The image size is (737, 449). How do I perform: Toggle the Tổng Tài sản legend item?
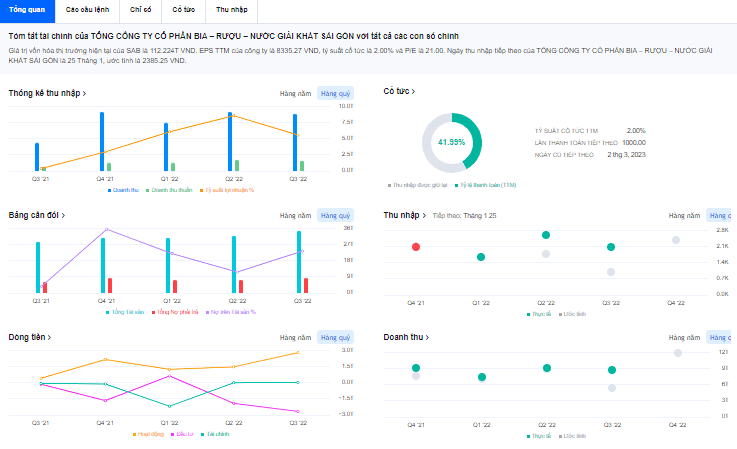(125, 312)
